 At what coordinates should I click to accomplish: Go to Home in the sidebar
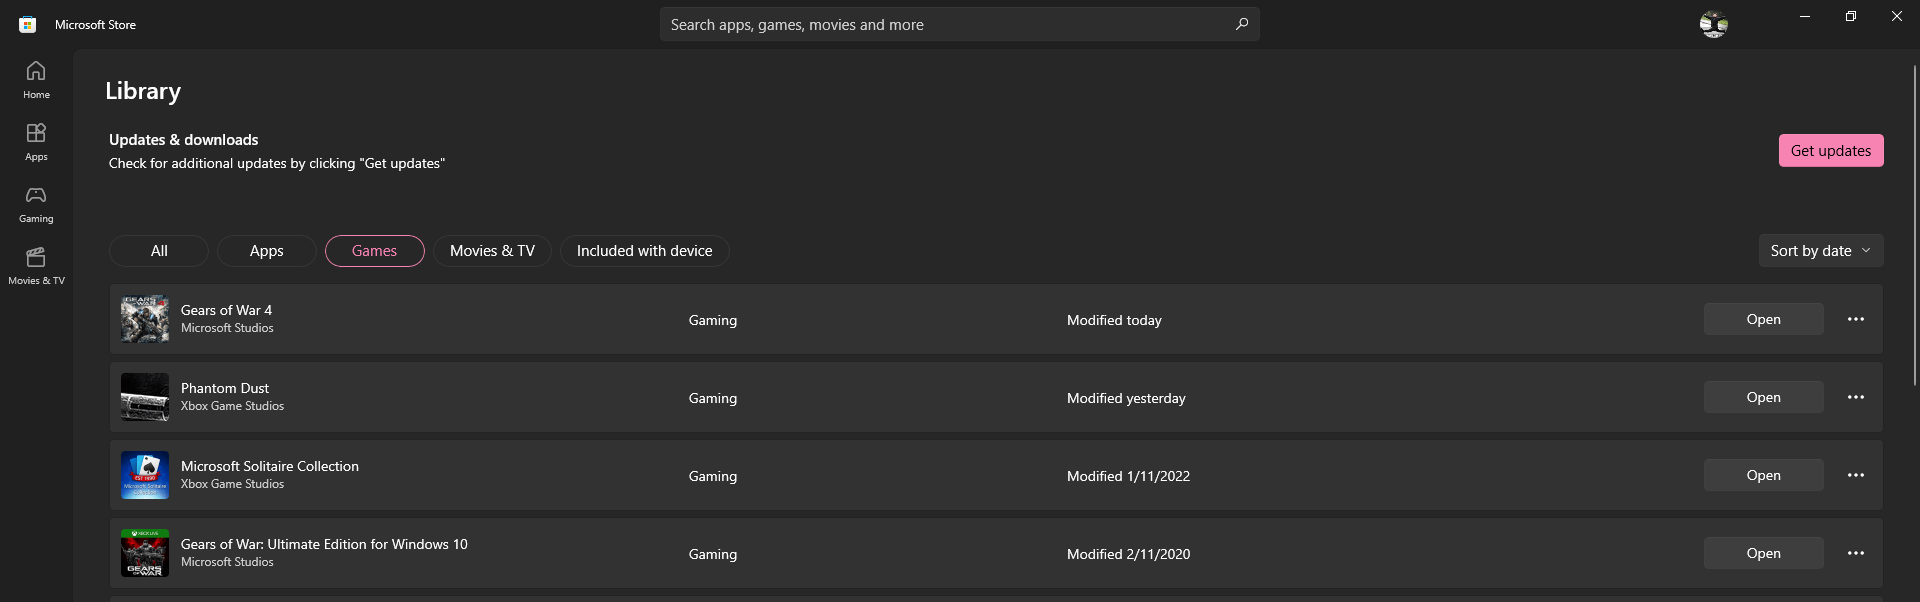pos(36,80)
